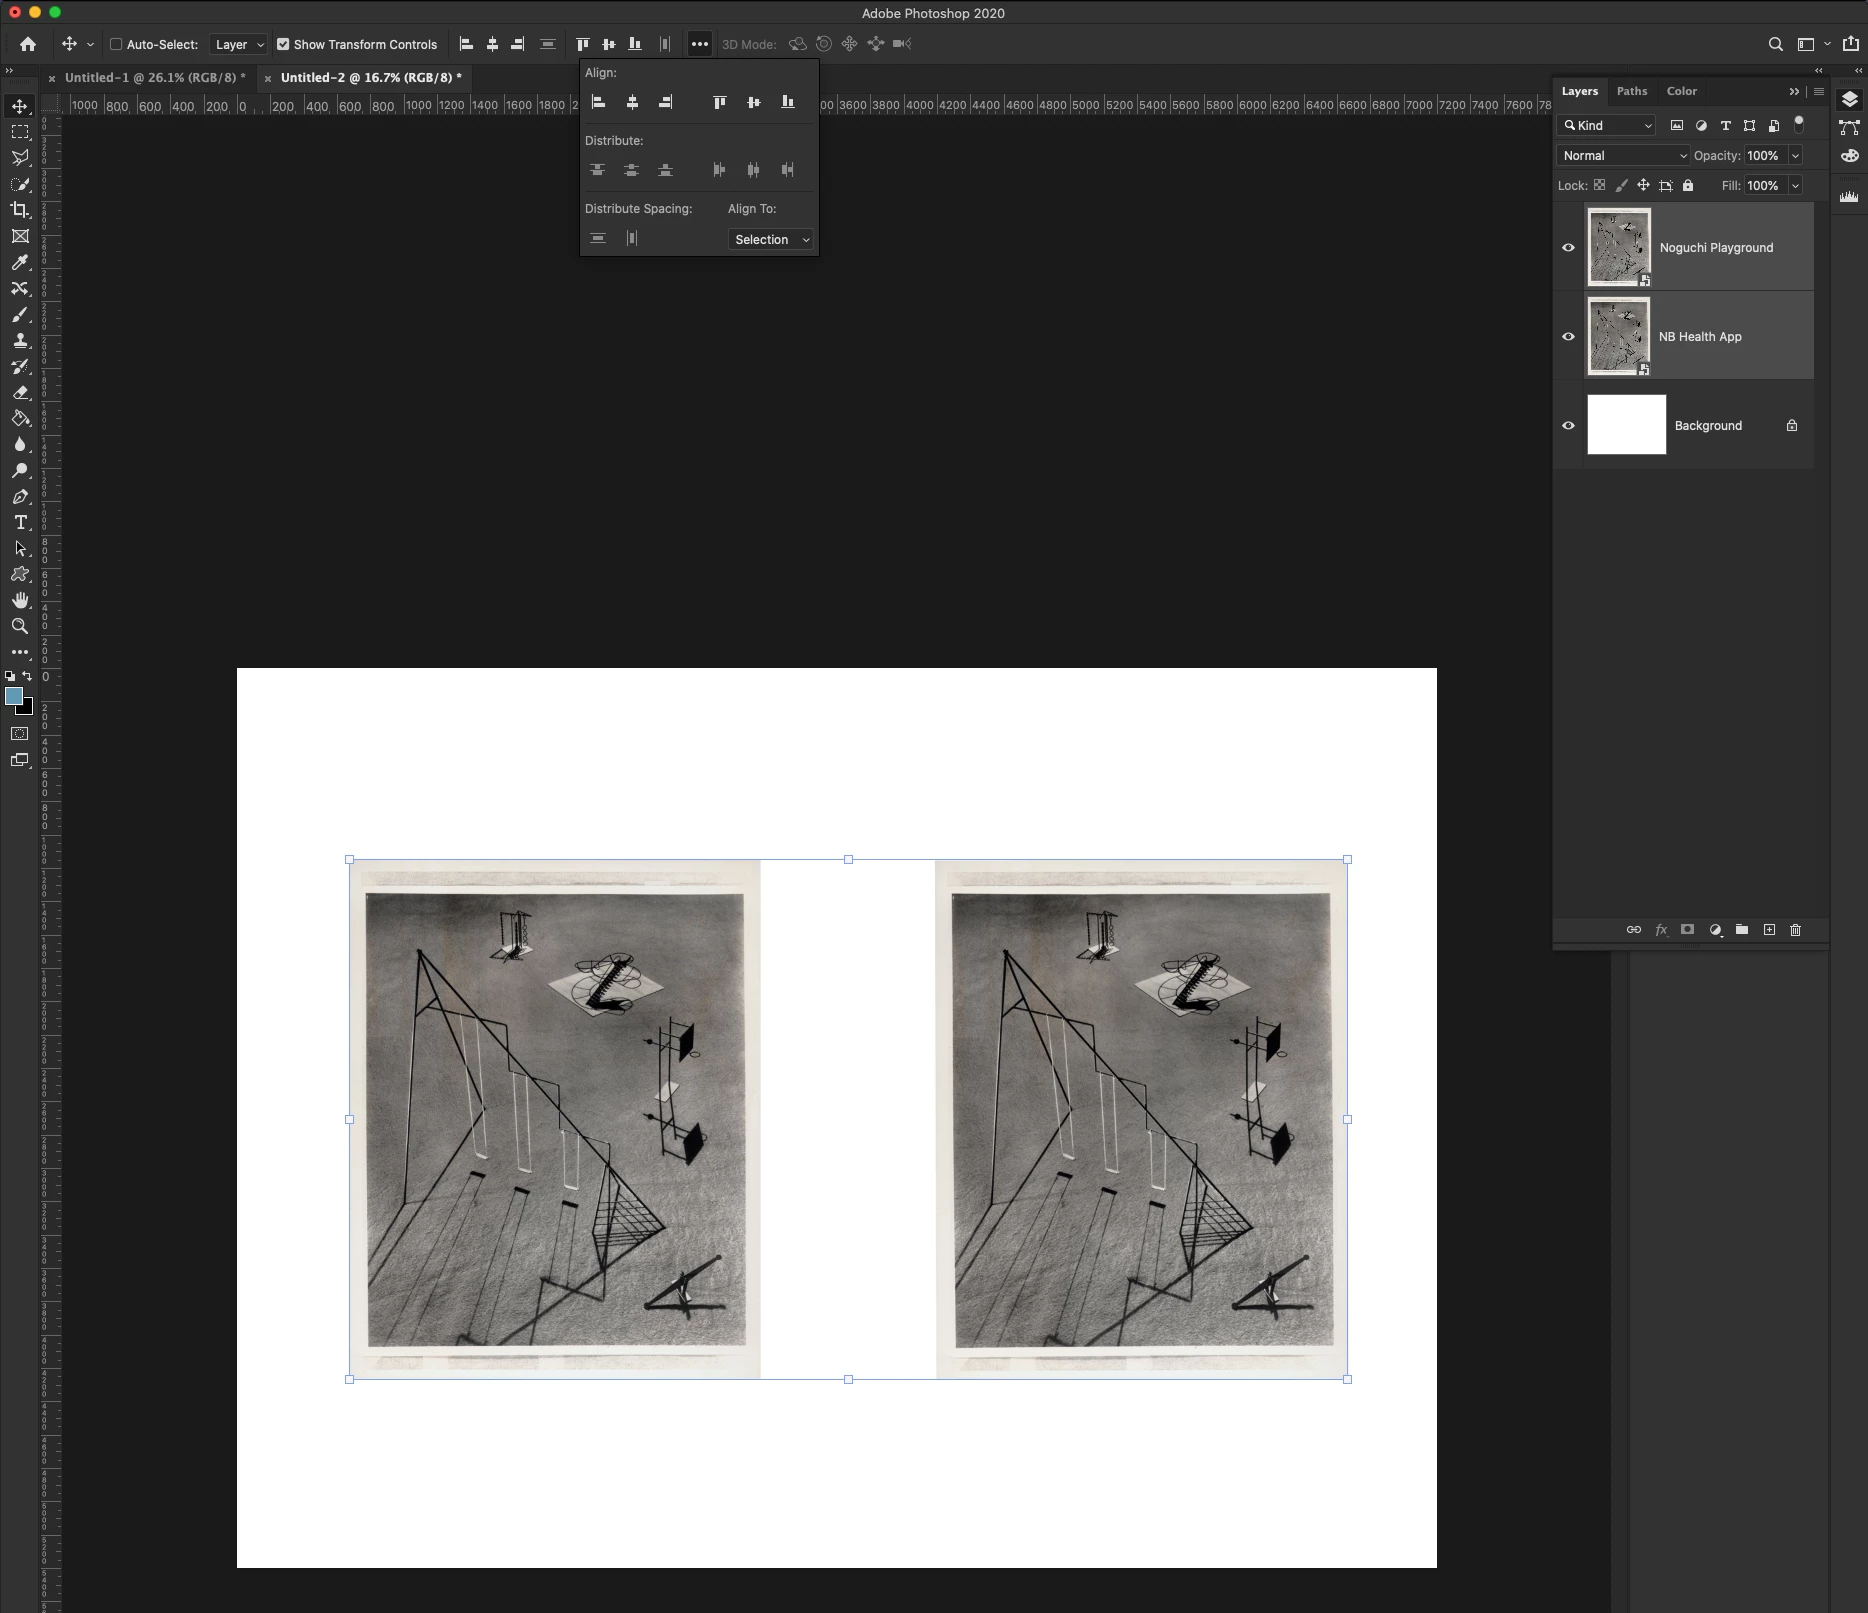Viewport: 1868px width, 1613px height.
Task: Click the Share button in options bar
Action: click(x=1850, y=44)
